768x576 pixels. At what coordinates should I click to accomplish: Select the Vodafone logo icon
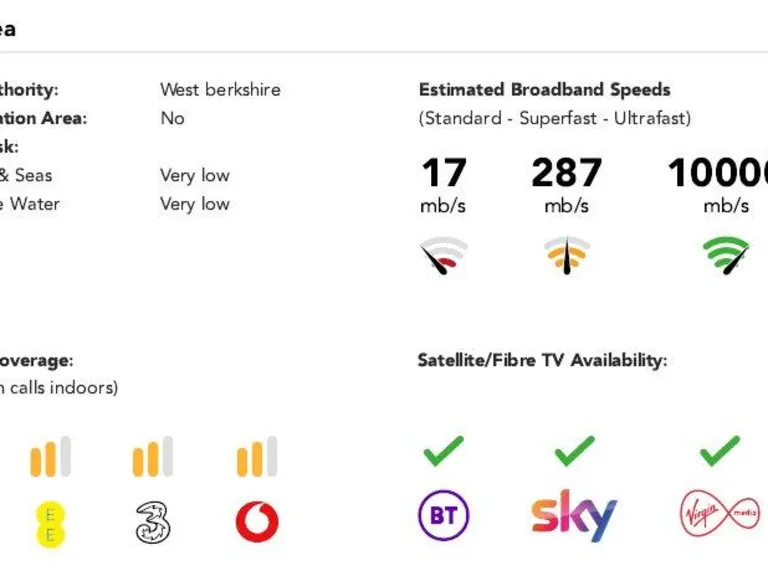[257, 522]
